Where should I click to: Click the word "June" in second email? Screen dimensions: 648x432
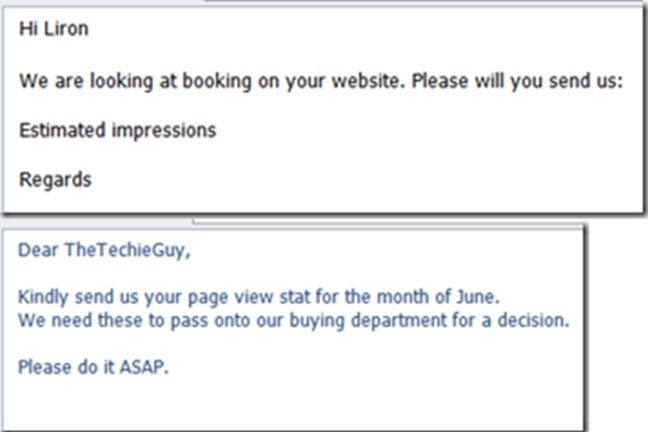pyautogui.click(x=475, y=297)
